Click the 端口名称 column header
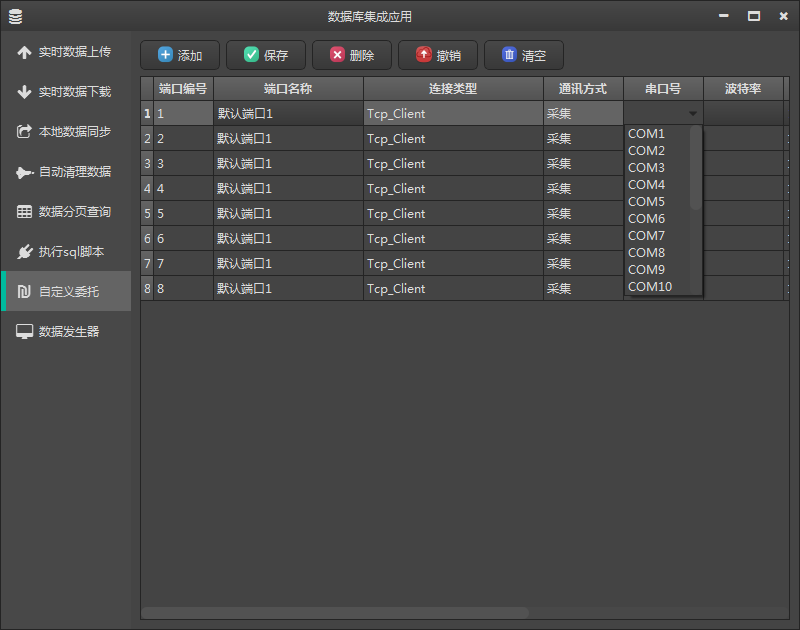800x630 pixels. [x=288, y=89]
